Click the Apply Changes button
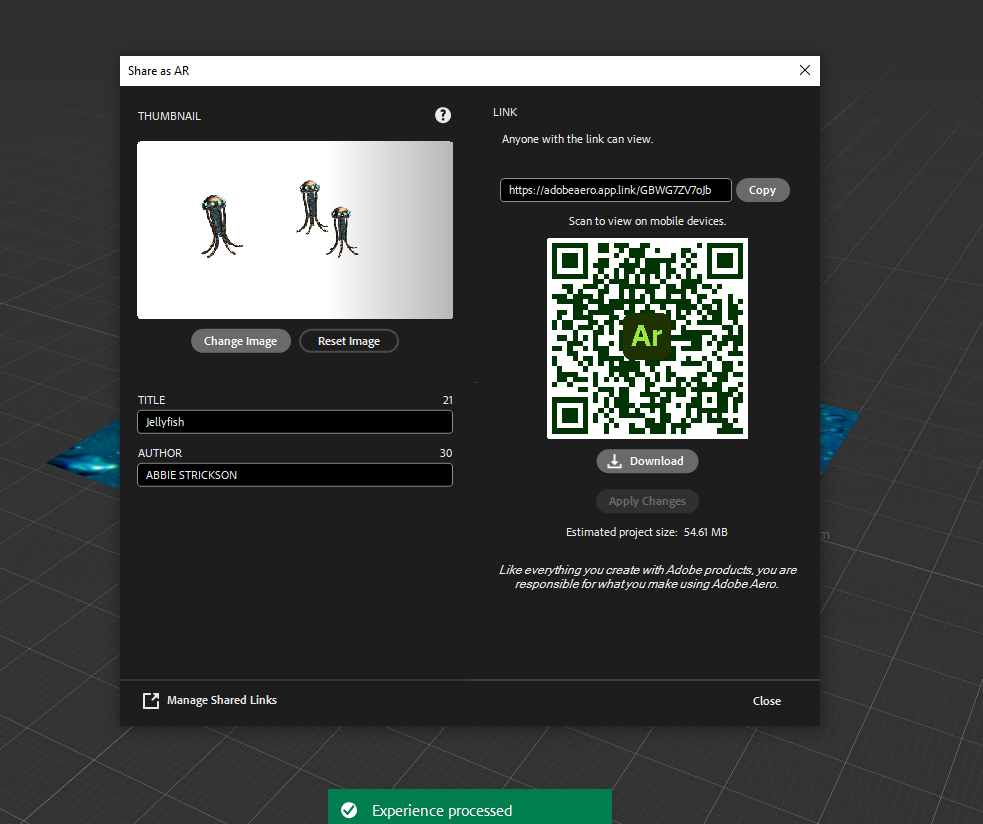The height and width of the screenshot is (824, 983). pyautogui.click(x=647, y=501)
